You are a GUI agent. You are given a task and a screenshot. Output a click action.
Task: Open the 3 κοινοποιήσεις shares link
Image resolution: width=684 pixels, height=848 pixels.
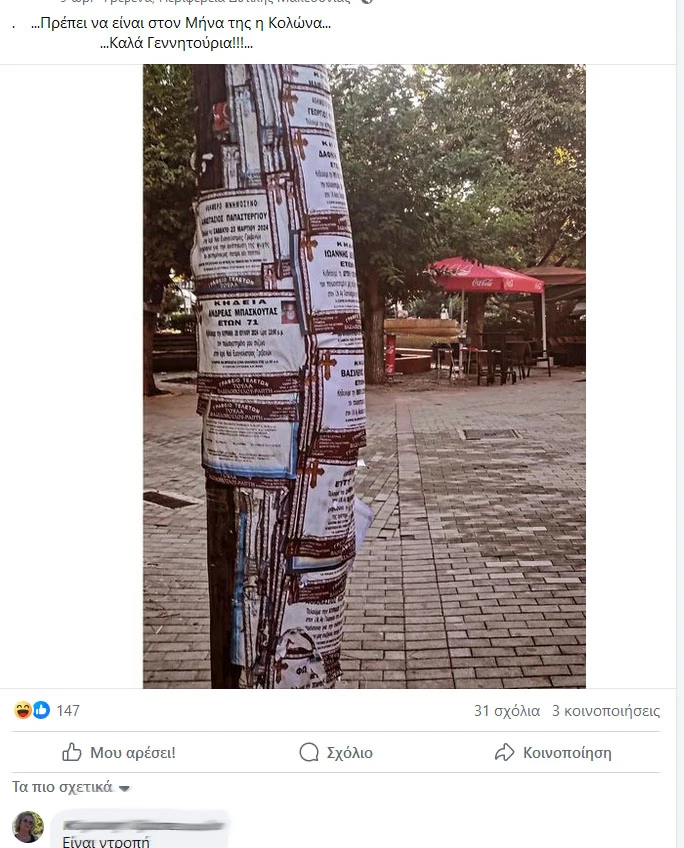click(x=606, y=711)
